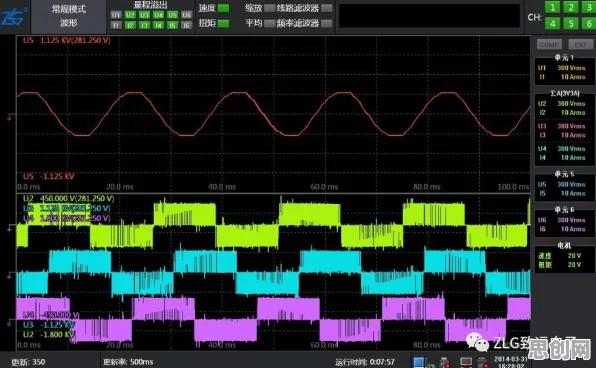Click the orange U5 sine waveform
Image resolution: width=596 pixels, height=368 pixels.
point(274,114)
